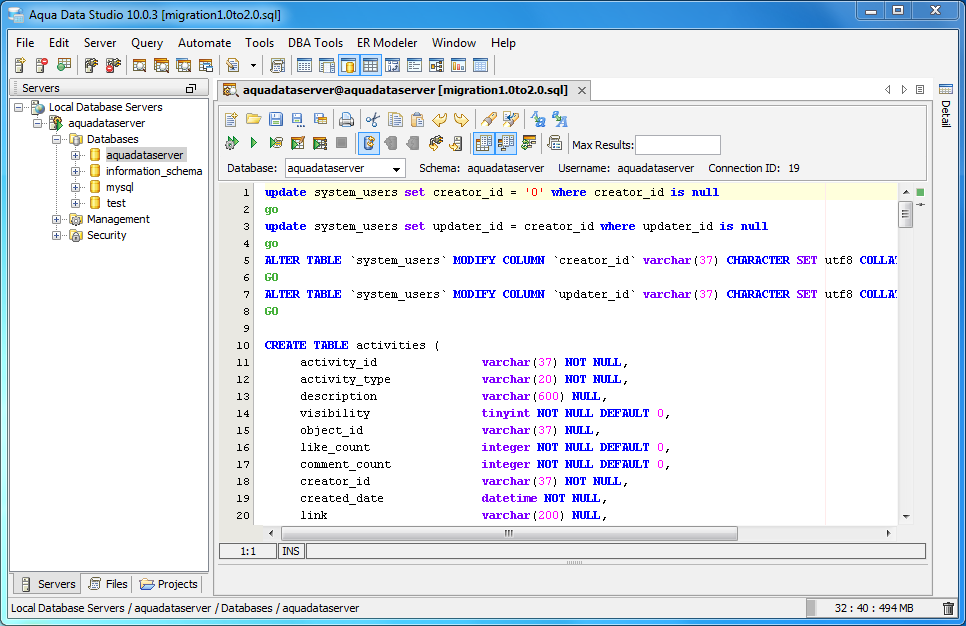
Task: Toggle the grid results view button
Action: (484, 144)
